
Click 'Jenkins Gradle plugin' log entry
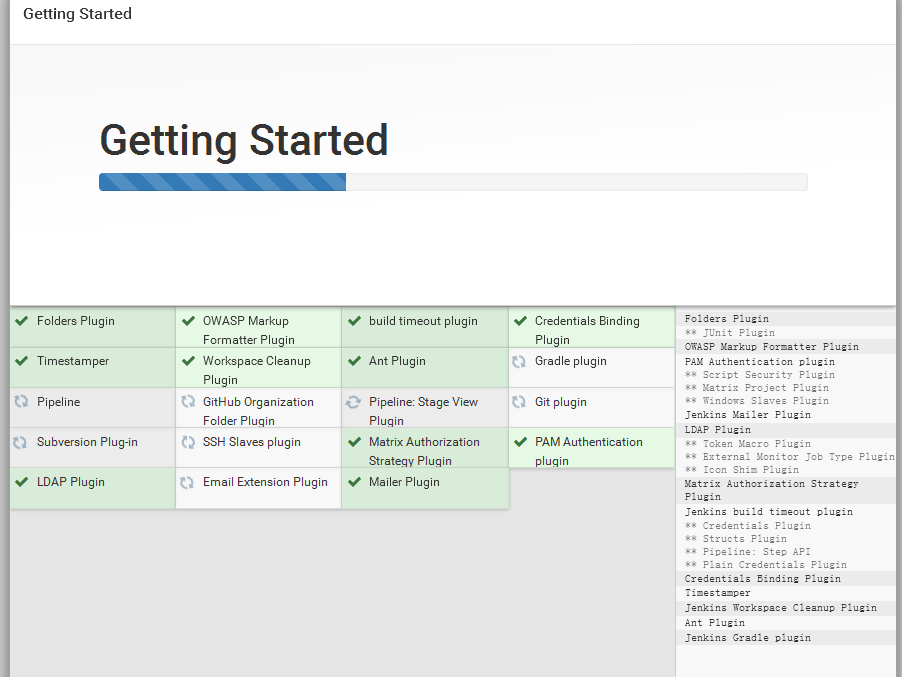pos(748,638)
